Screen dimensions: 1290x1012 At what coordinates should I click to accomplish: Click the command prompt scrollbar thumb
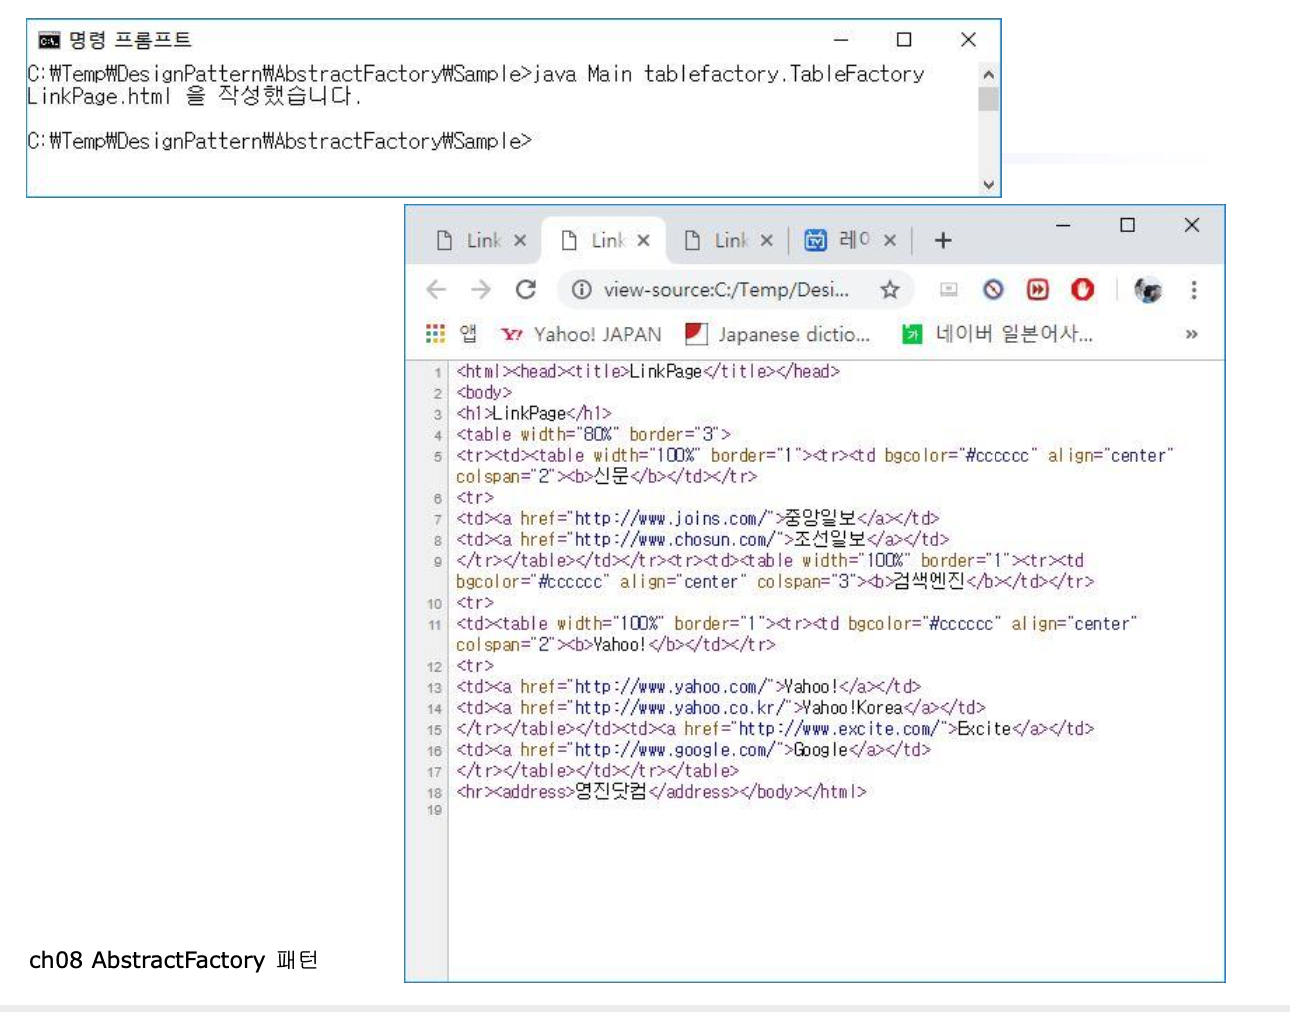tap(988, 99)
